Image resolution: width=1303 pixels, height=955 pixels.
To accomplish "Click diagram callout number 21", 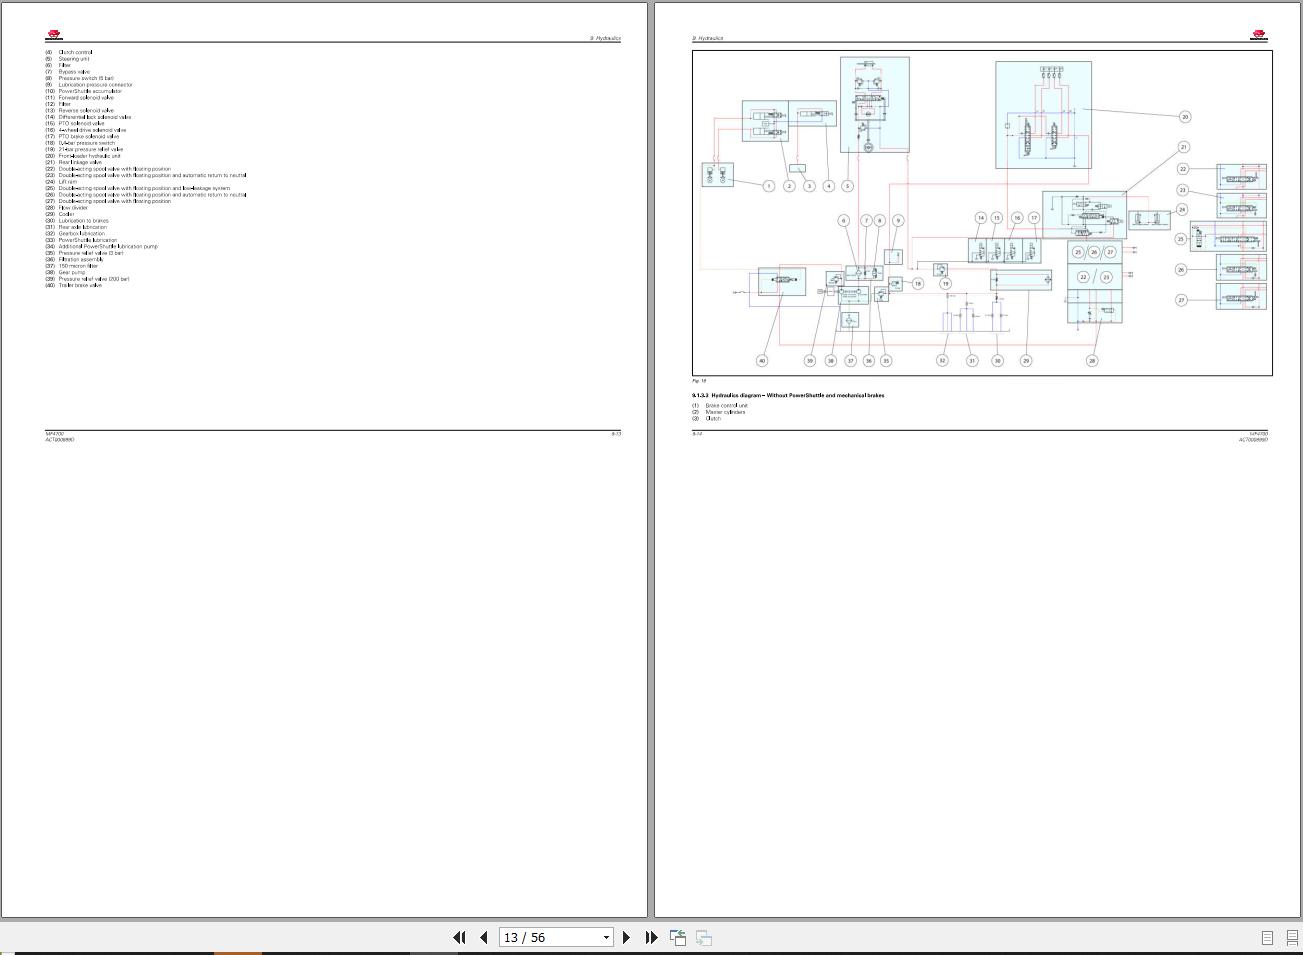I will tap(1184, 147).
